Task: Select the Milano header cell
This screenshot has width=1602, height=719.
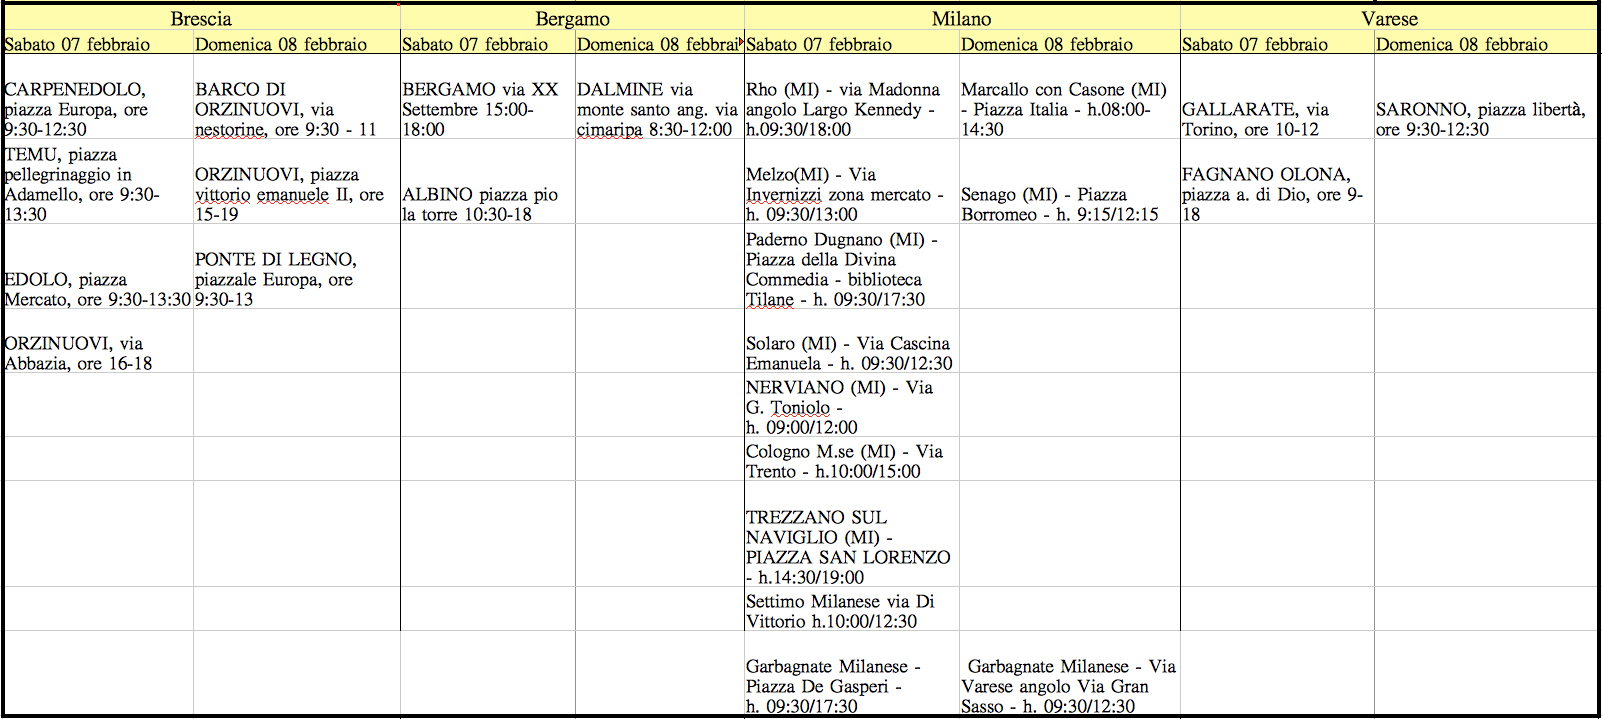Action: click(x=962, y=18)
